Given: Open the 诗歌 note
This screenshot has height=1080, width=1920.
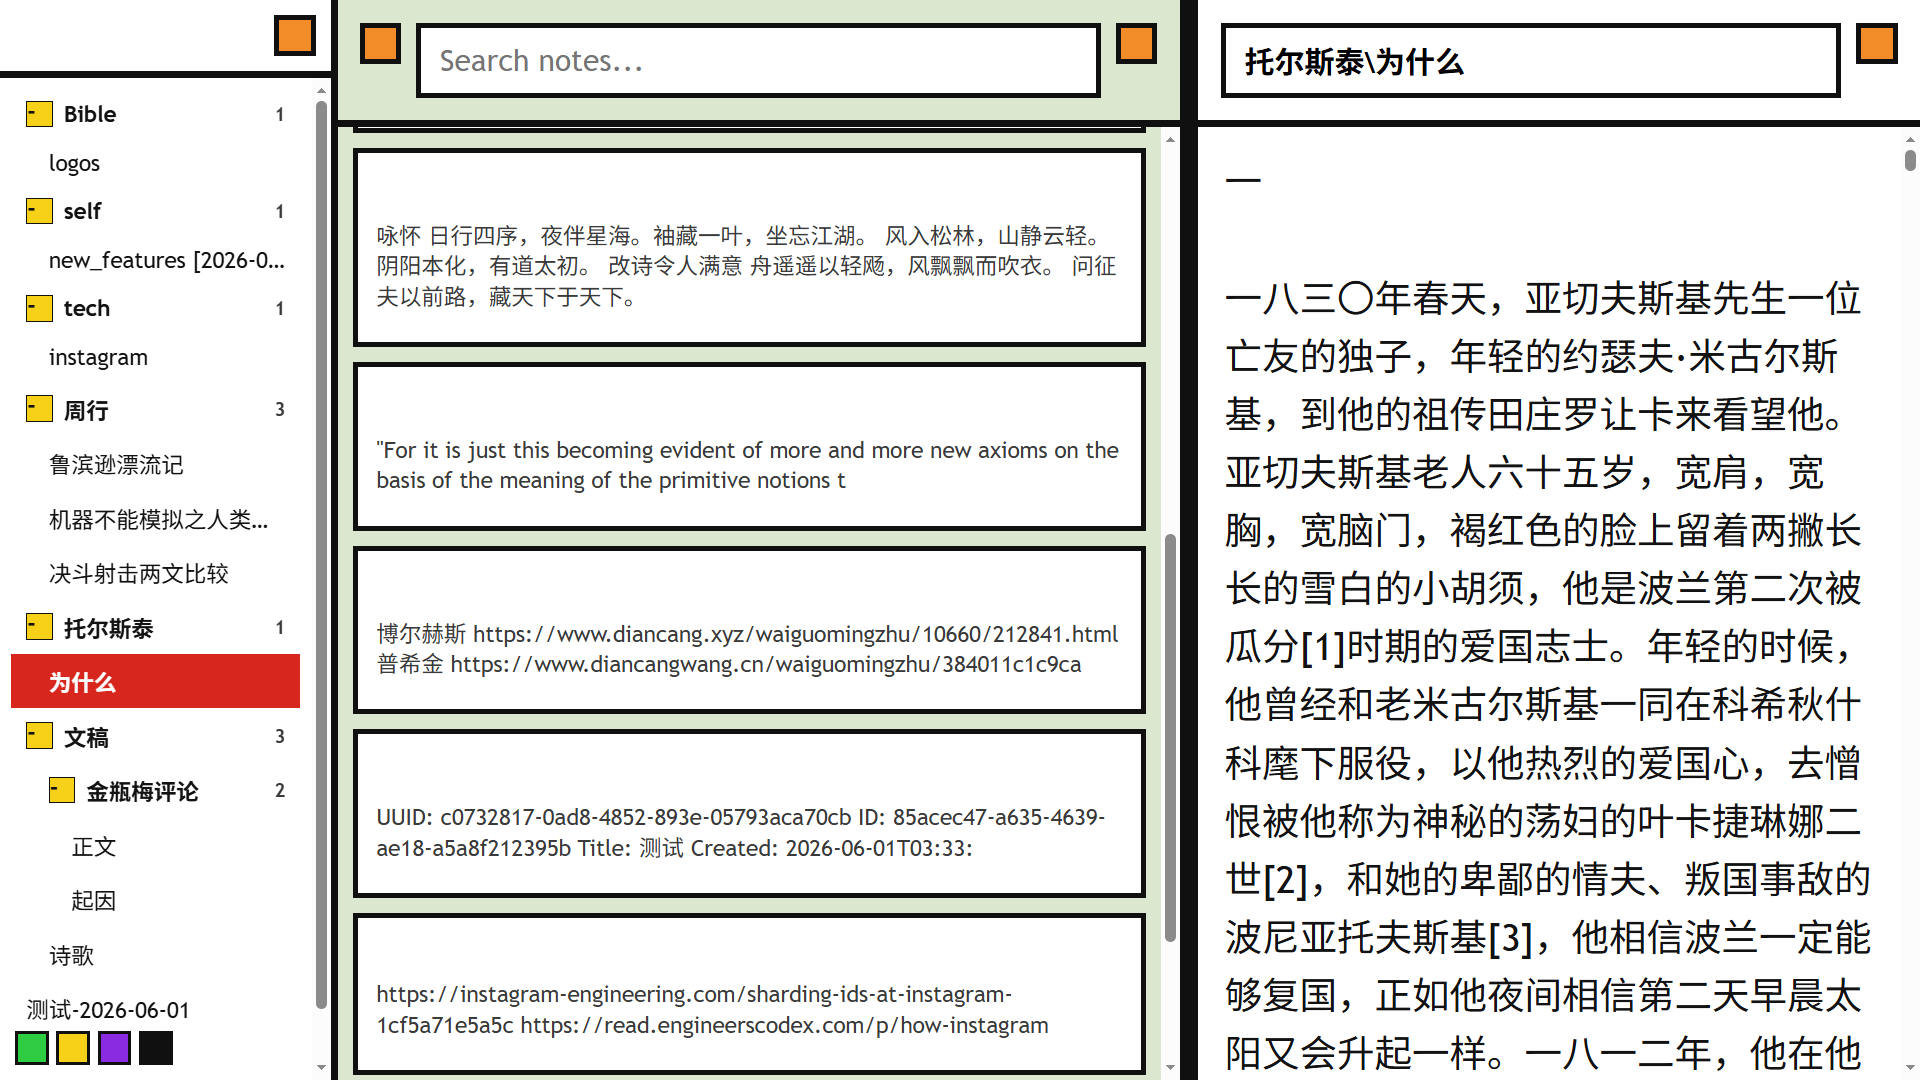Looking at the screenshot, I should point(155,956).
